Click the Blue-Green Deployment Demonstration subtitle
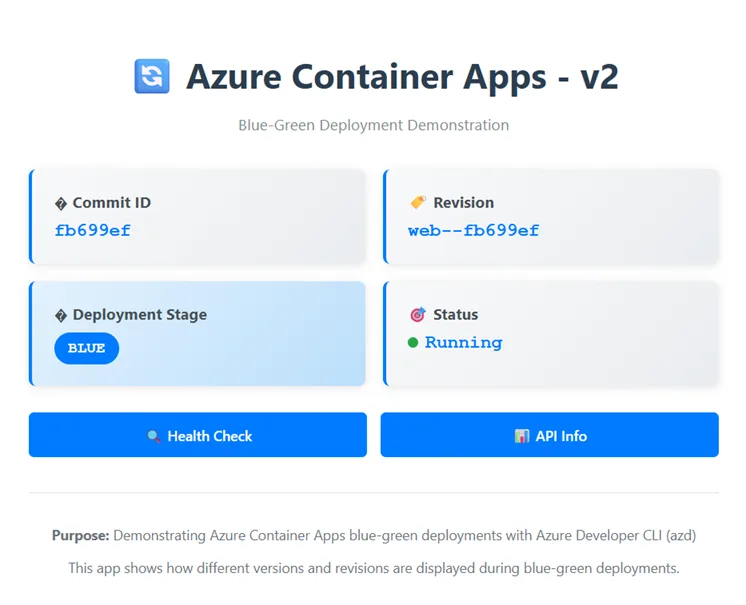 373,125
